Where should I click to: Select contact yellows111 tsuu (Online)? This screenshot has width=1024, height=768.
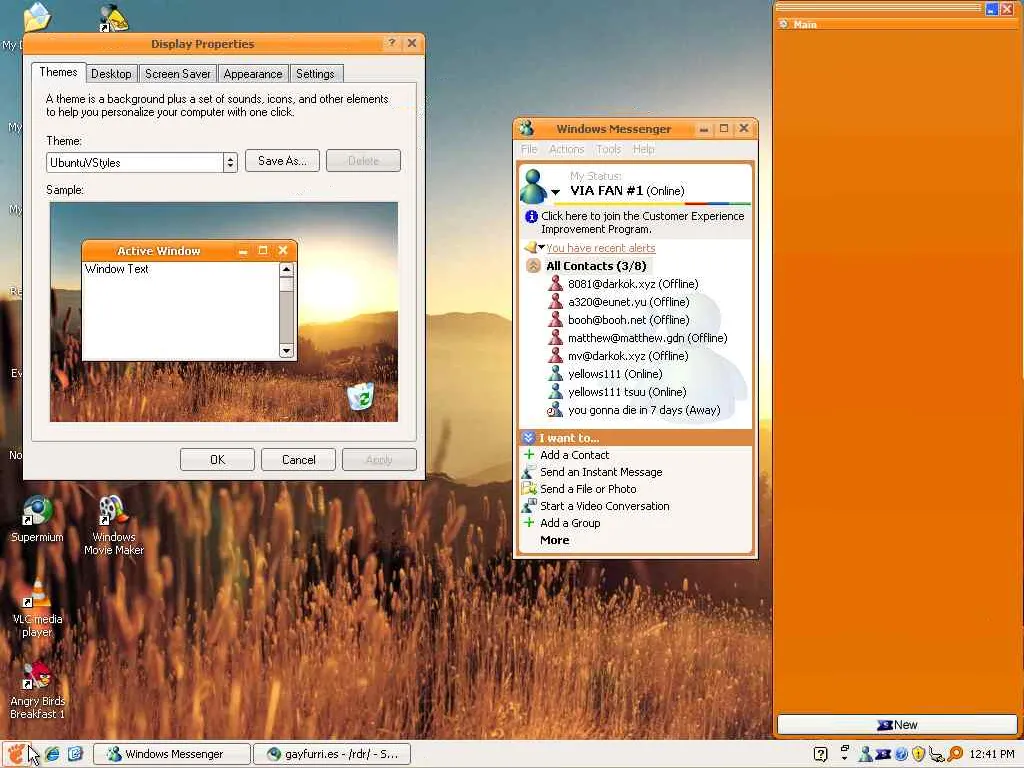(618, 392)
